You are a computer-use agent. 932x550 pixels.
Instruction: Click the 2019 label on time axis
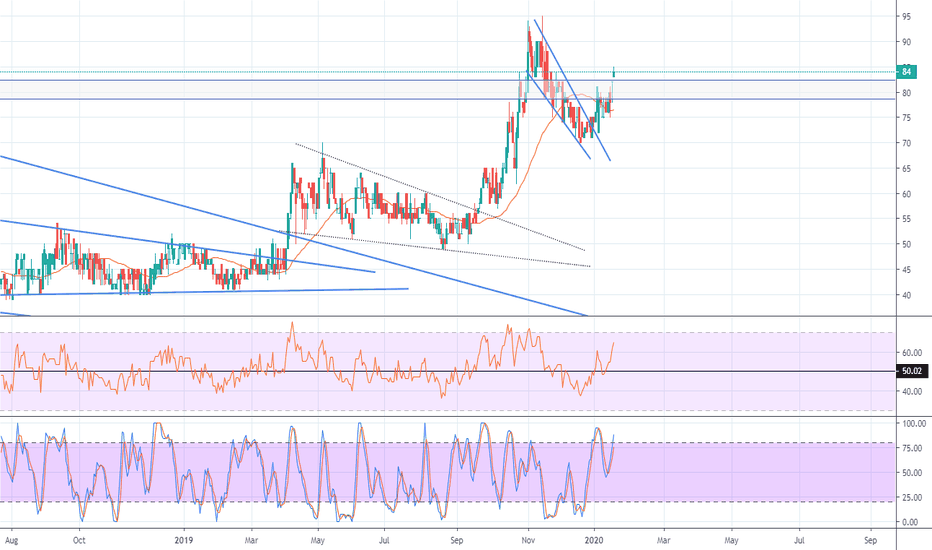(184, 540)
